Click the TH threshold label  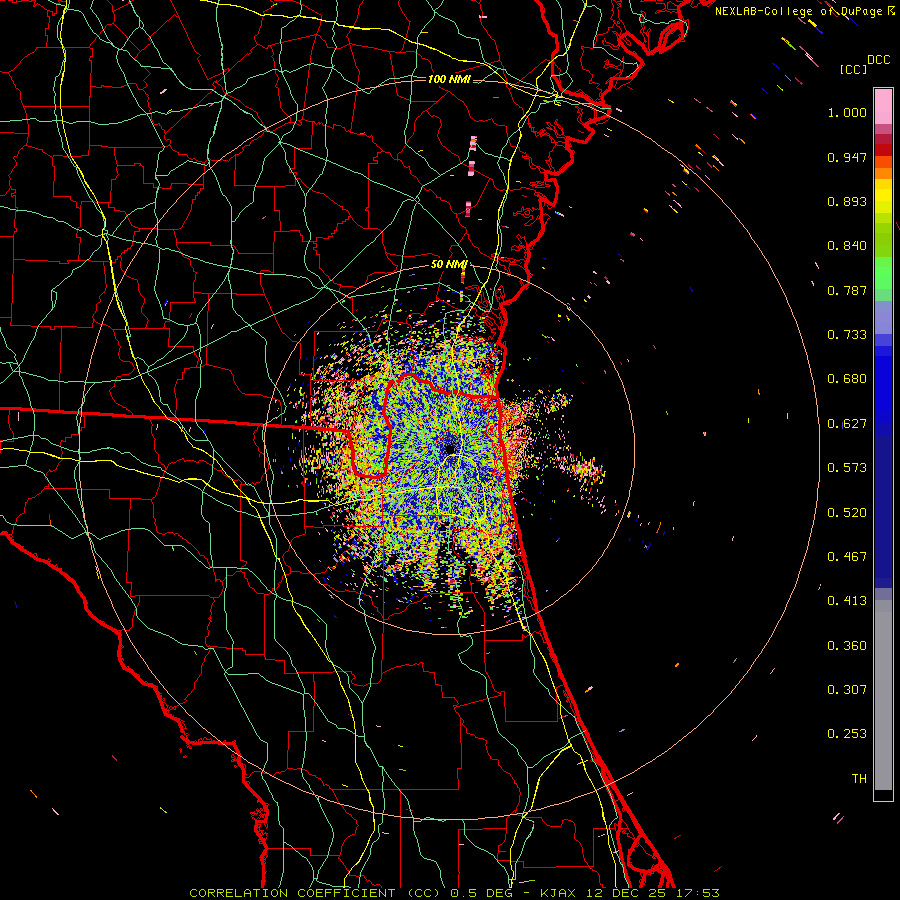859,779
